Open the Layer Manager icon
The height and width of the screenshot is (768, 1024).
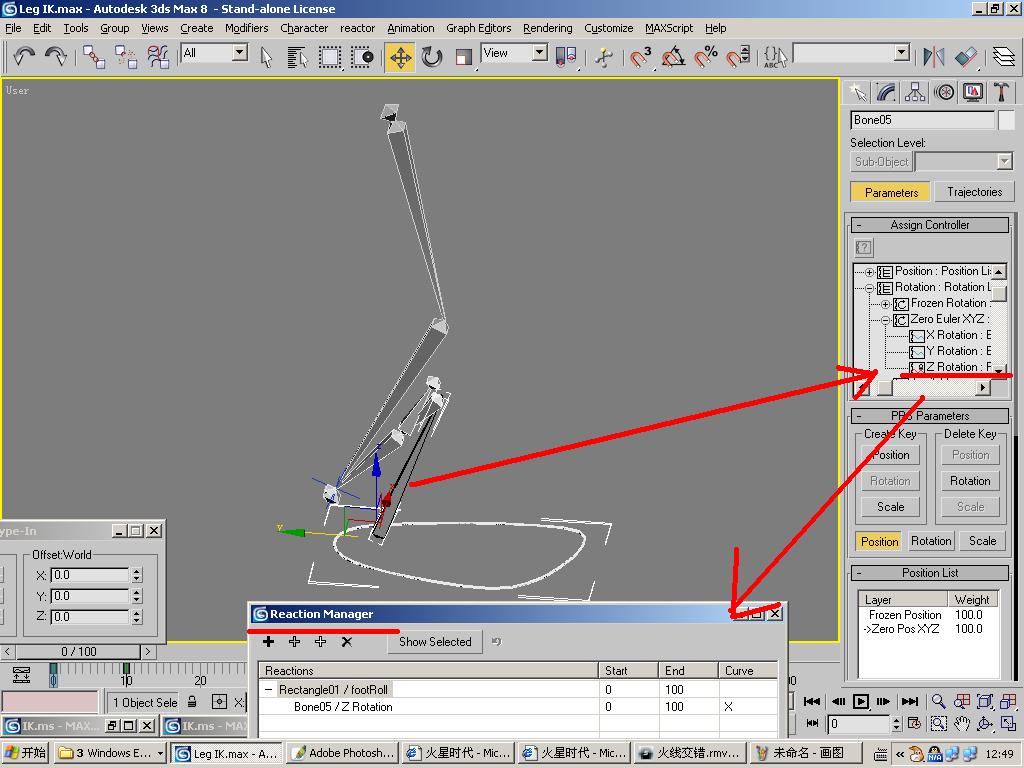coord(1004,57)
